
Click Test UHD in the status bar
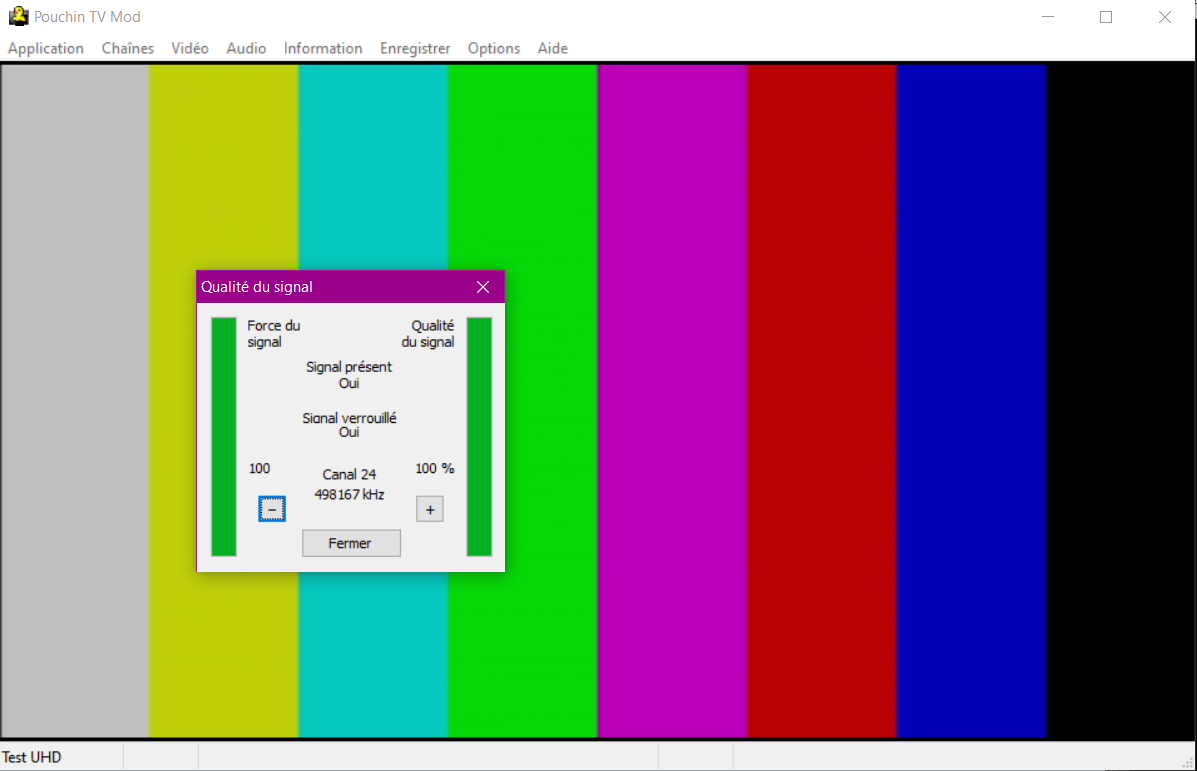point(31,757)
